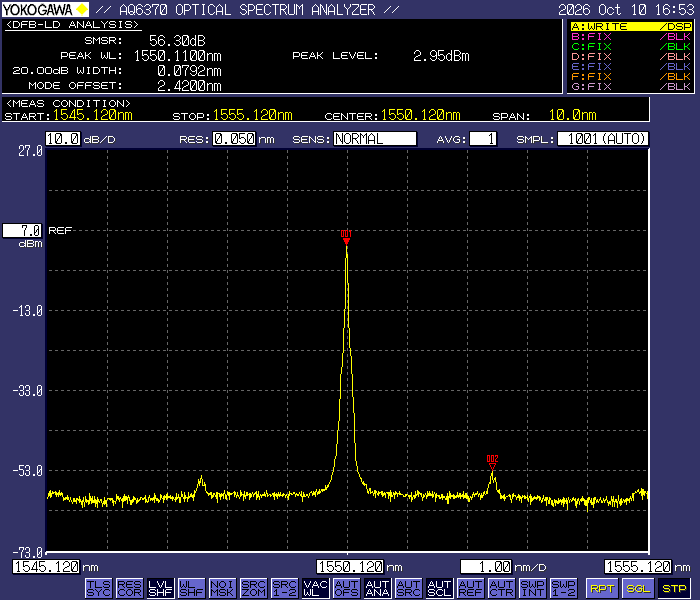The width and height of the screenshot is (700, 600).
Task: Click the SWP 1-2 sweep indicator
Action: coord(563,588)
